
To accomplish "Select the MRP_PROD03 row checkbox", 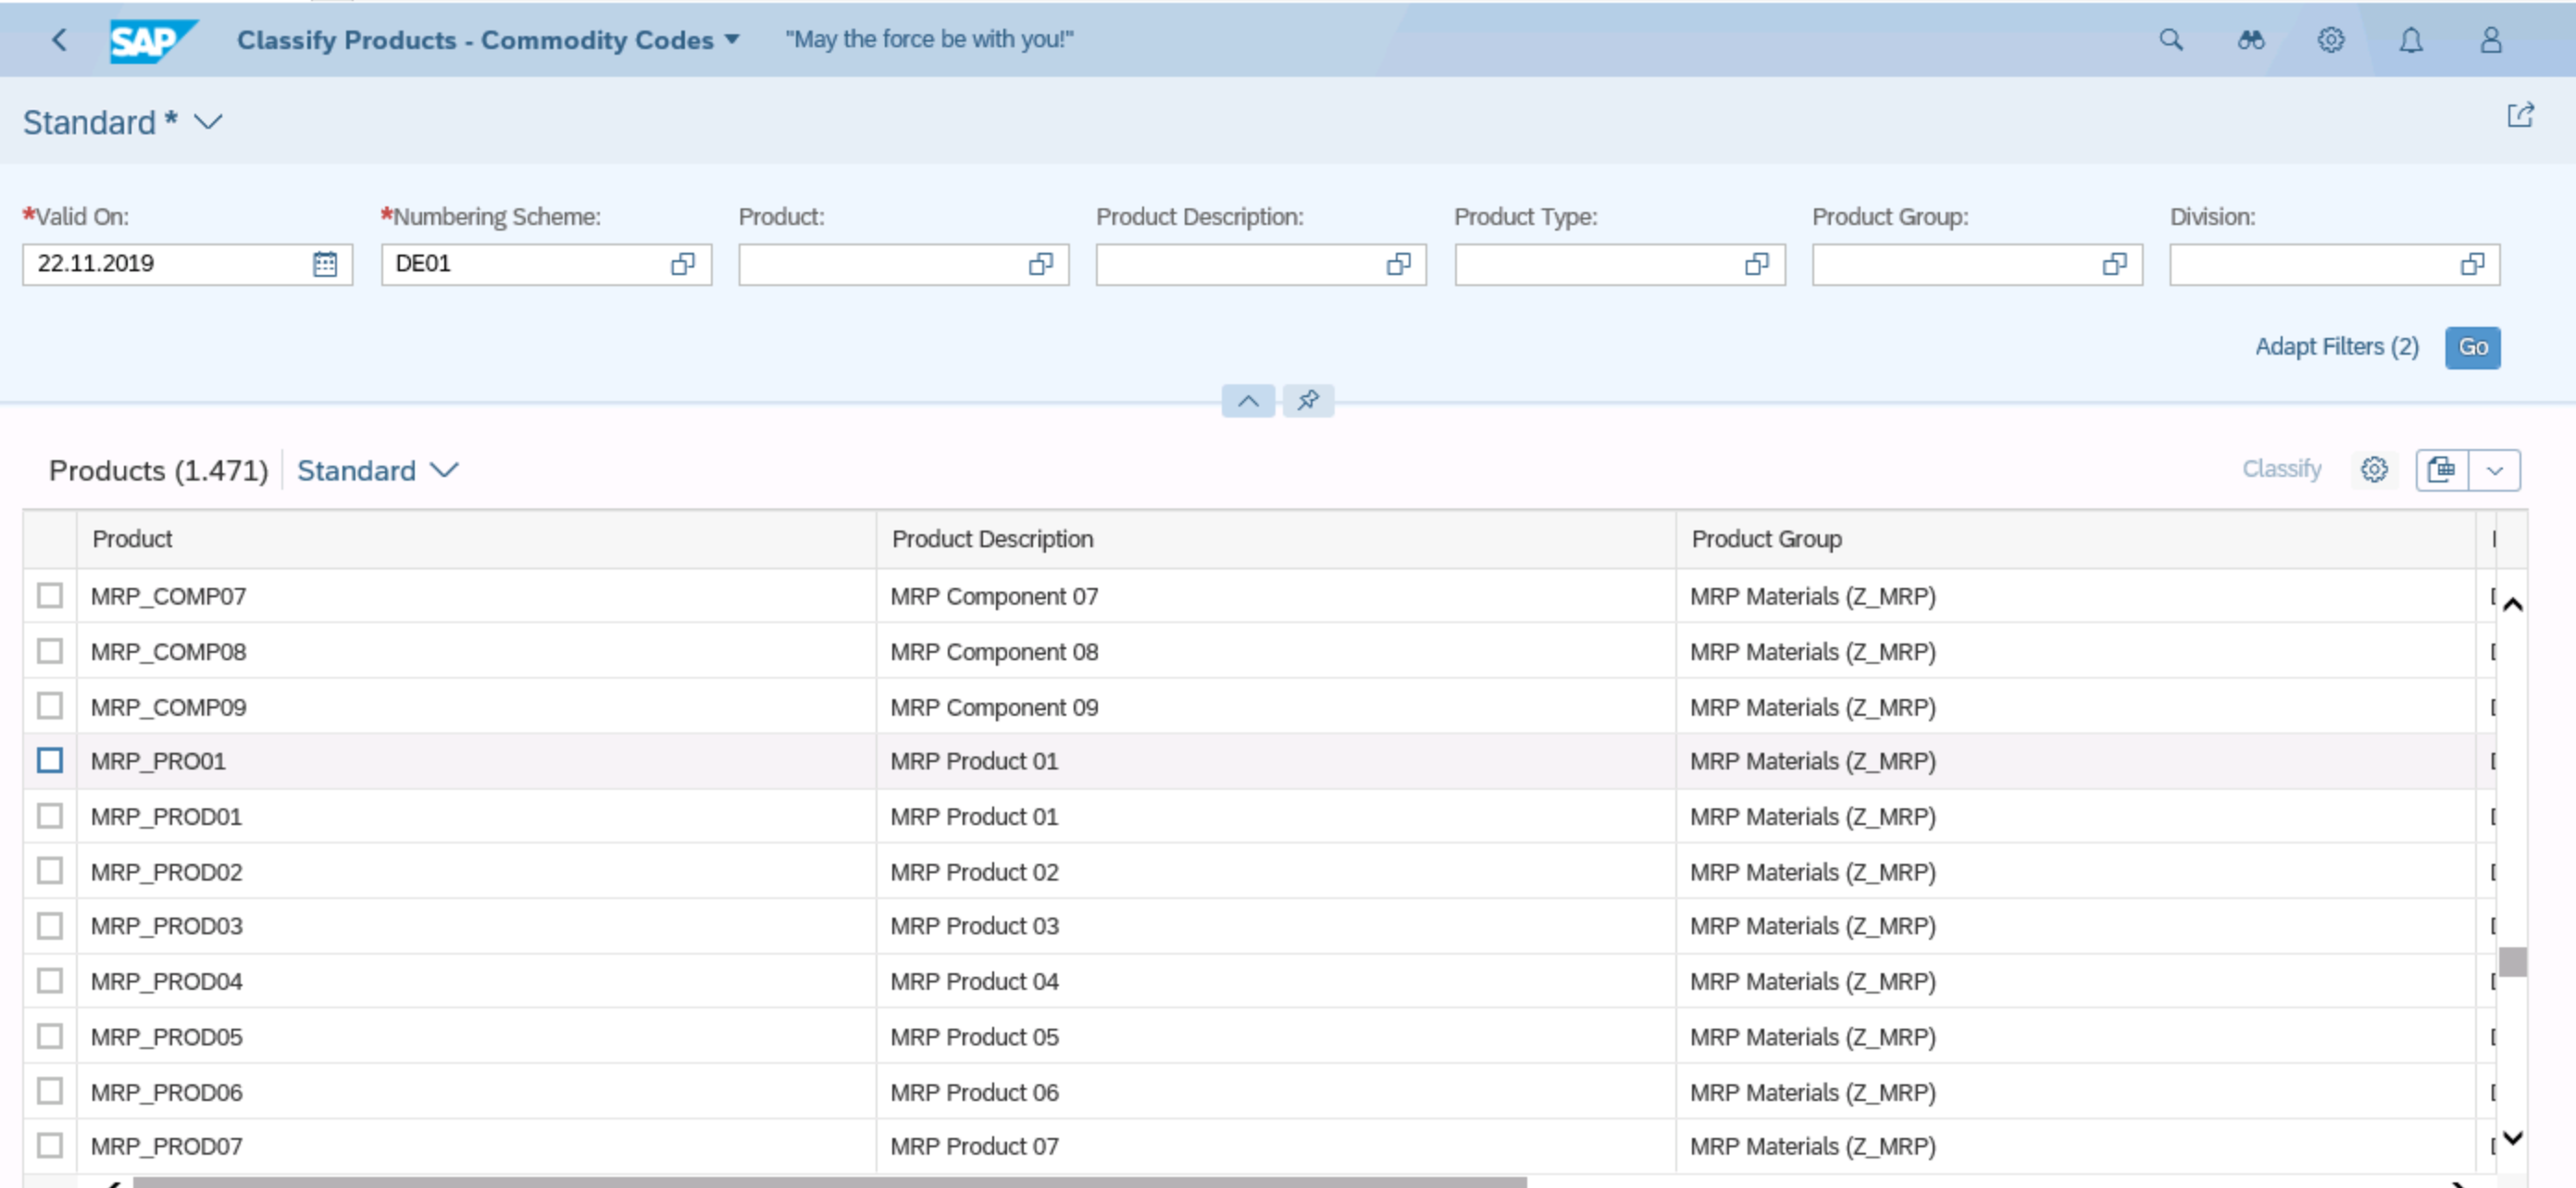I will (x=50, y=926).
